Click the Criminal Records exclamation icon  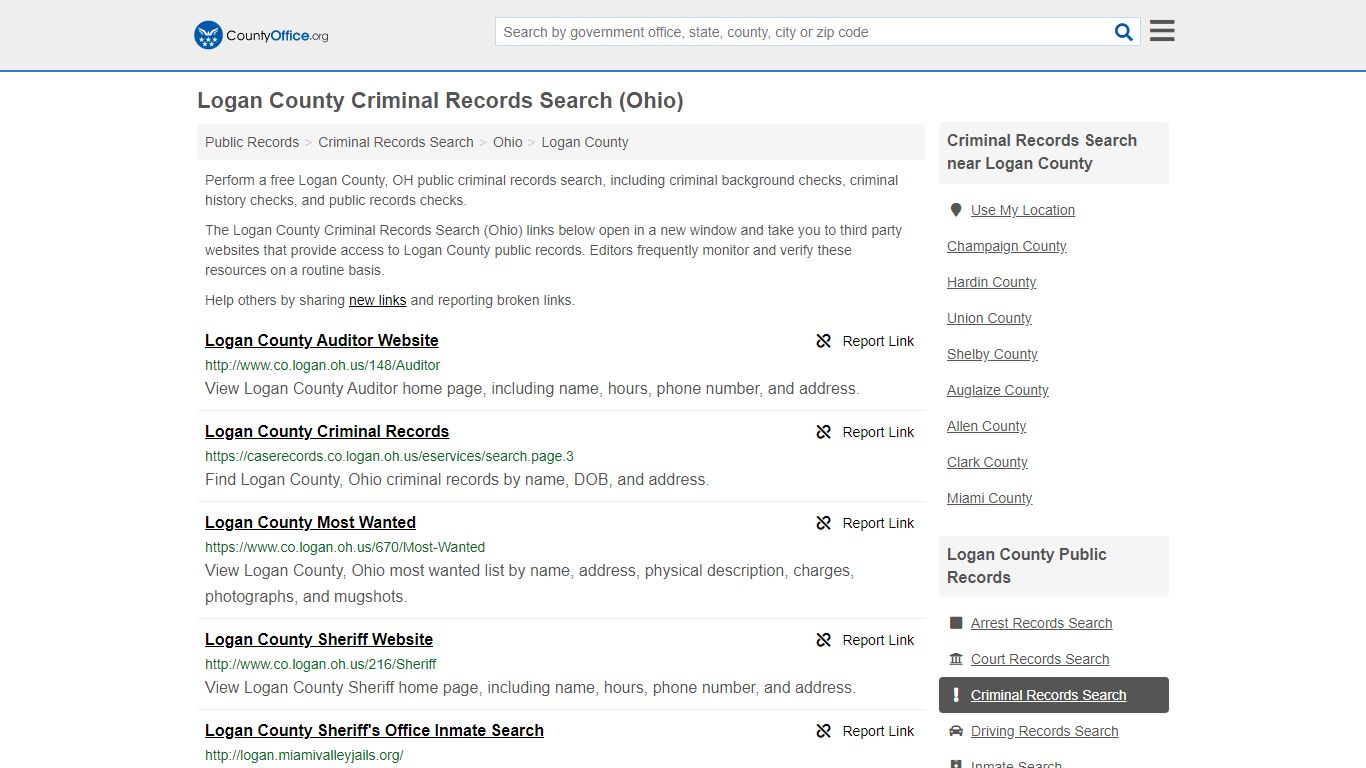pos(956,695)
